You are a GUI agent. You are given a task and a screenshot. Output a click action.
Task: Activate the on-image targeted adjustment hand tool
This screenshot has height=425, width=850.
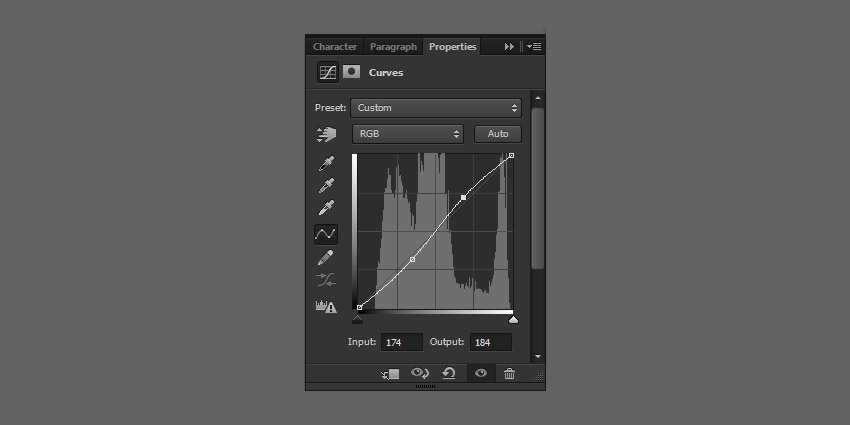click(326, 134)
